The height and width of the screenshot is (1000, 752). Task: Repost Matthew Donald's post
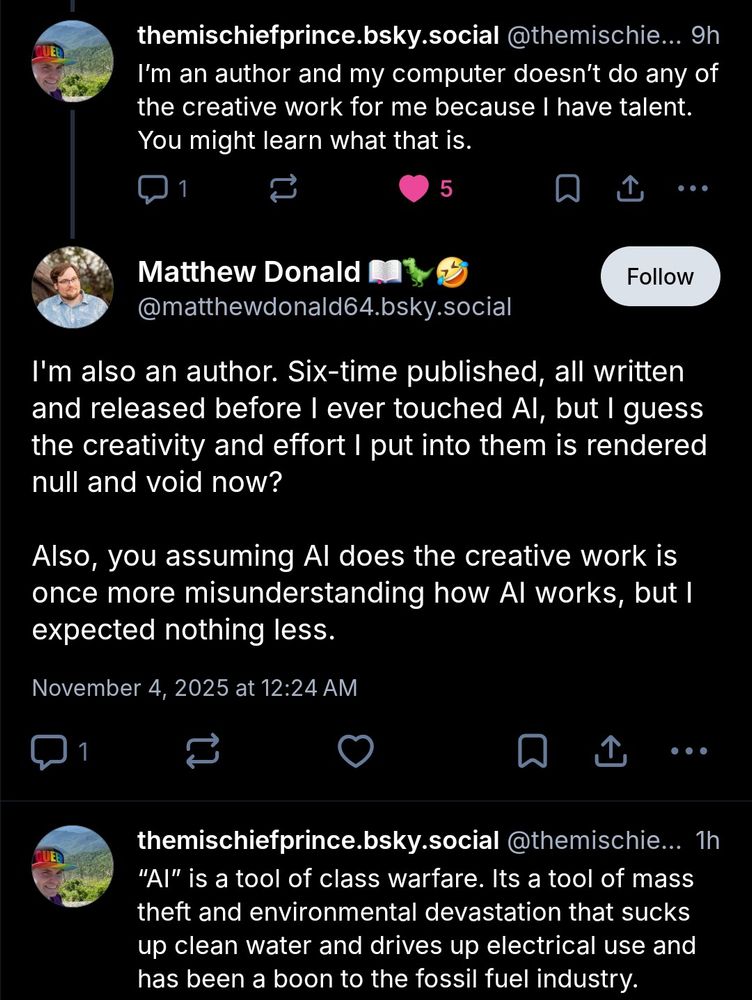point(203,752)
